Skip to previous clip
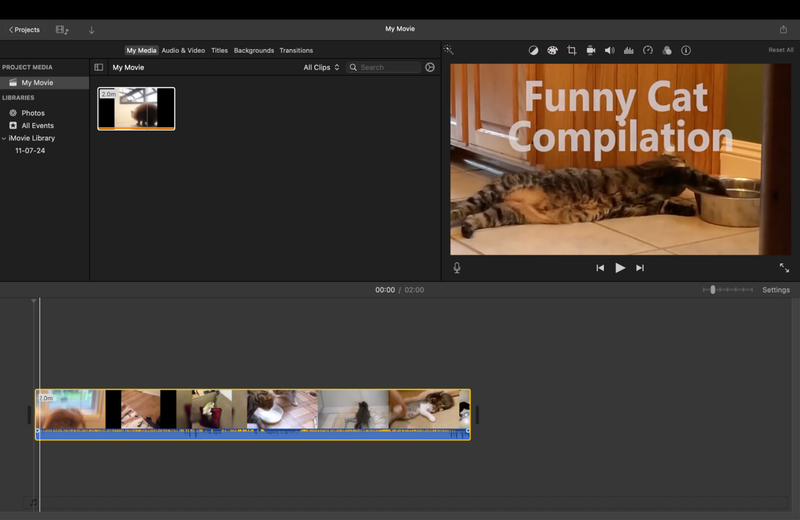Viewport: 800px width, 520px height. tap(600, 268)
